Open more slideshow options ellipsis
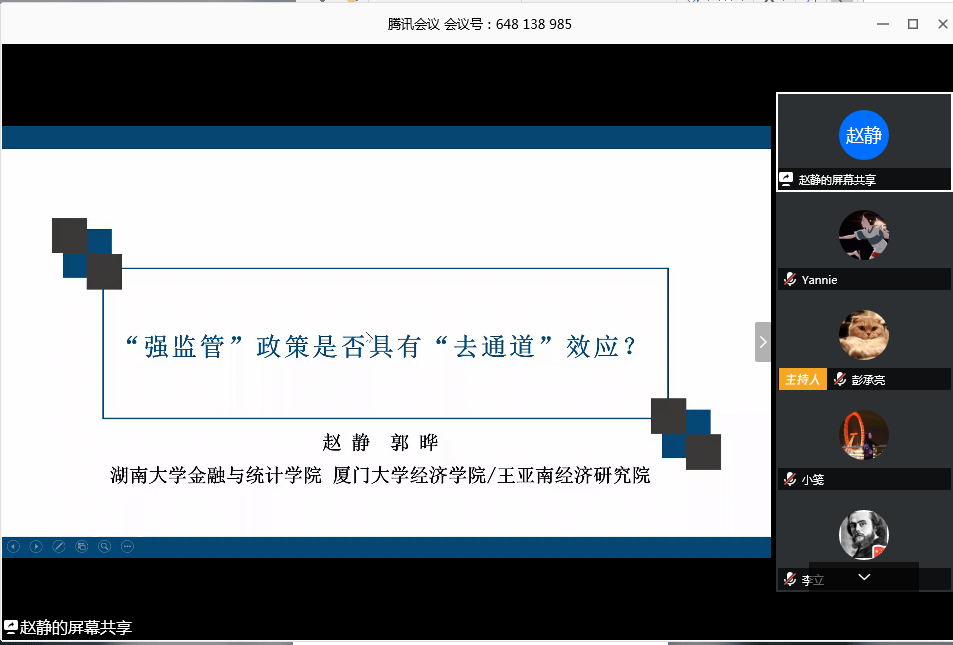The height and width of the screenshot is (645, 953). coord(127,546)
